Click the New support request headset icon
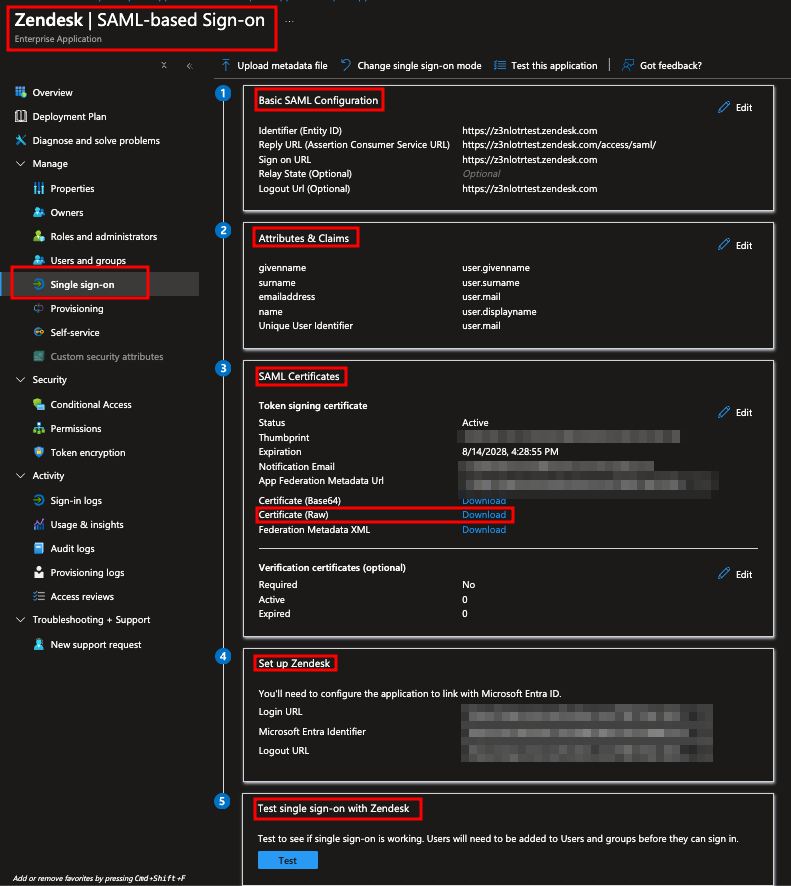 coord(39,644)
